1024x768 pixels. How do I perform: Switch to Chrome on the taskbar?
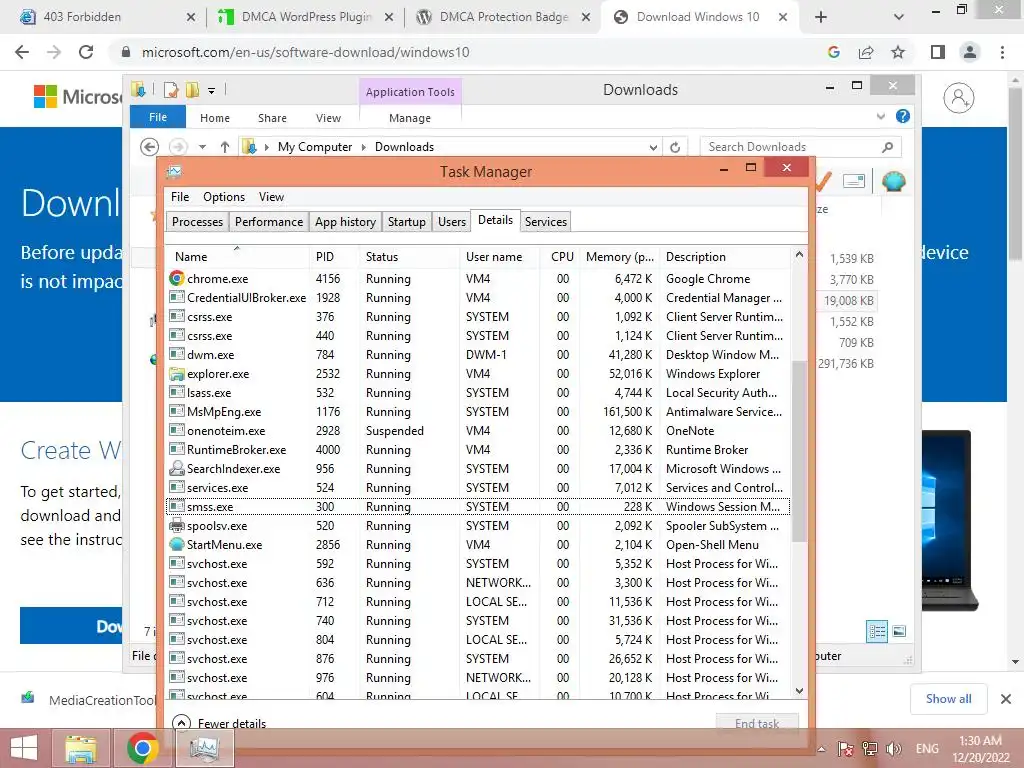tap(142, 748)
